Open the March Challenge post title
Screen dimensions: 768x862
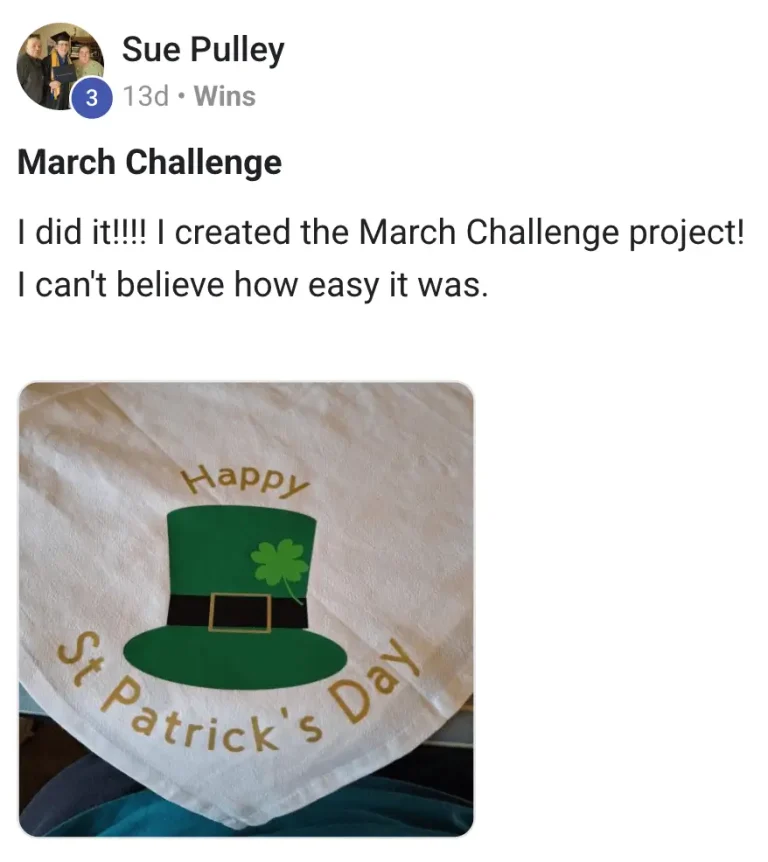150,163
